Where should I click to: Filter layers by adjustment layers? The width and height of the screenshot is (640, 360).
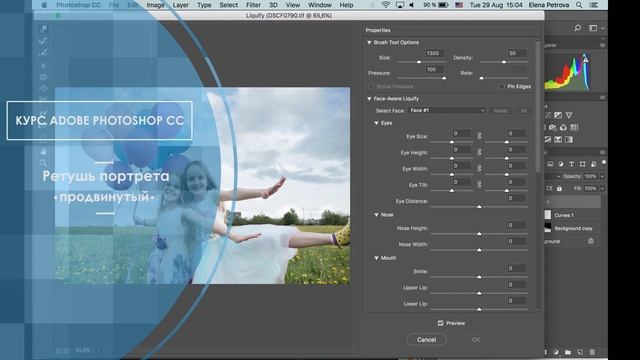pos(561,164)
